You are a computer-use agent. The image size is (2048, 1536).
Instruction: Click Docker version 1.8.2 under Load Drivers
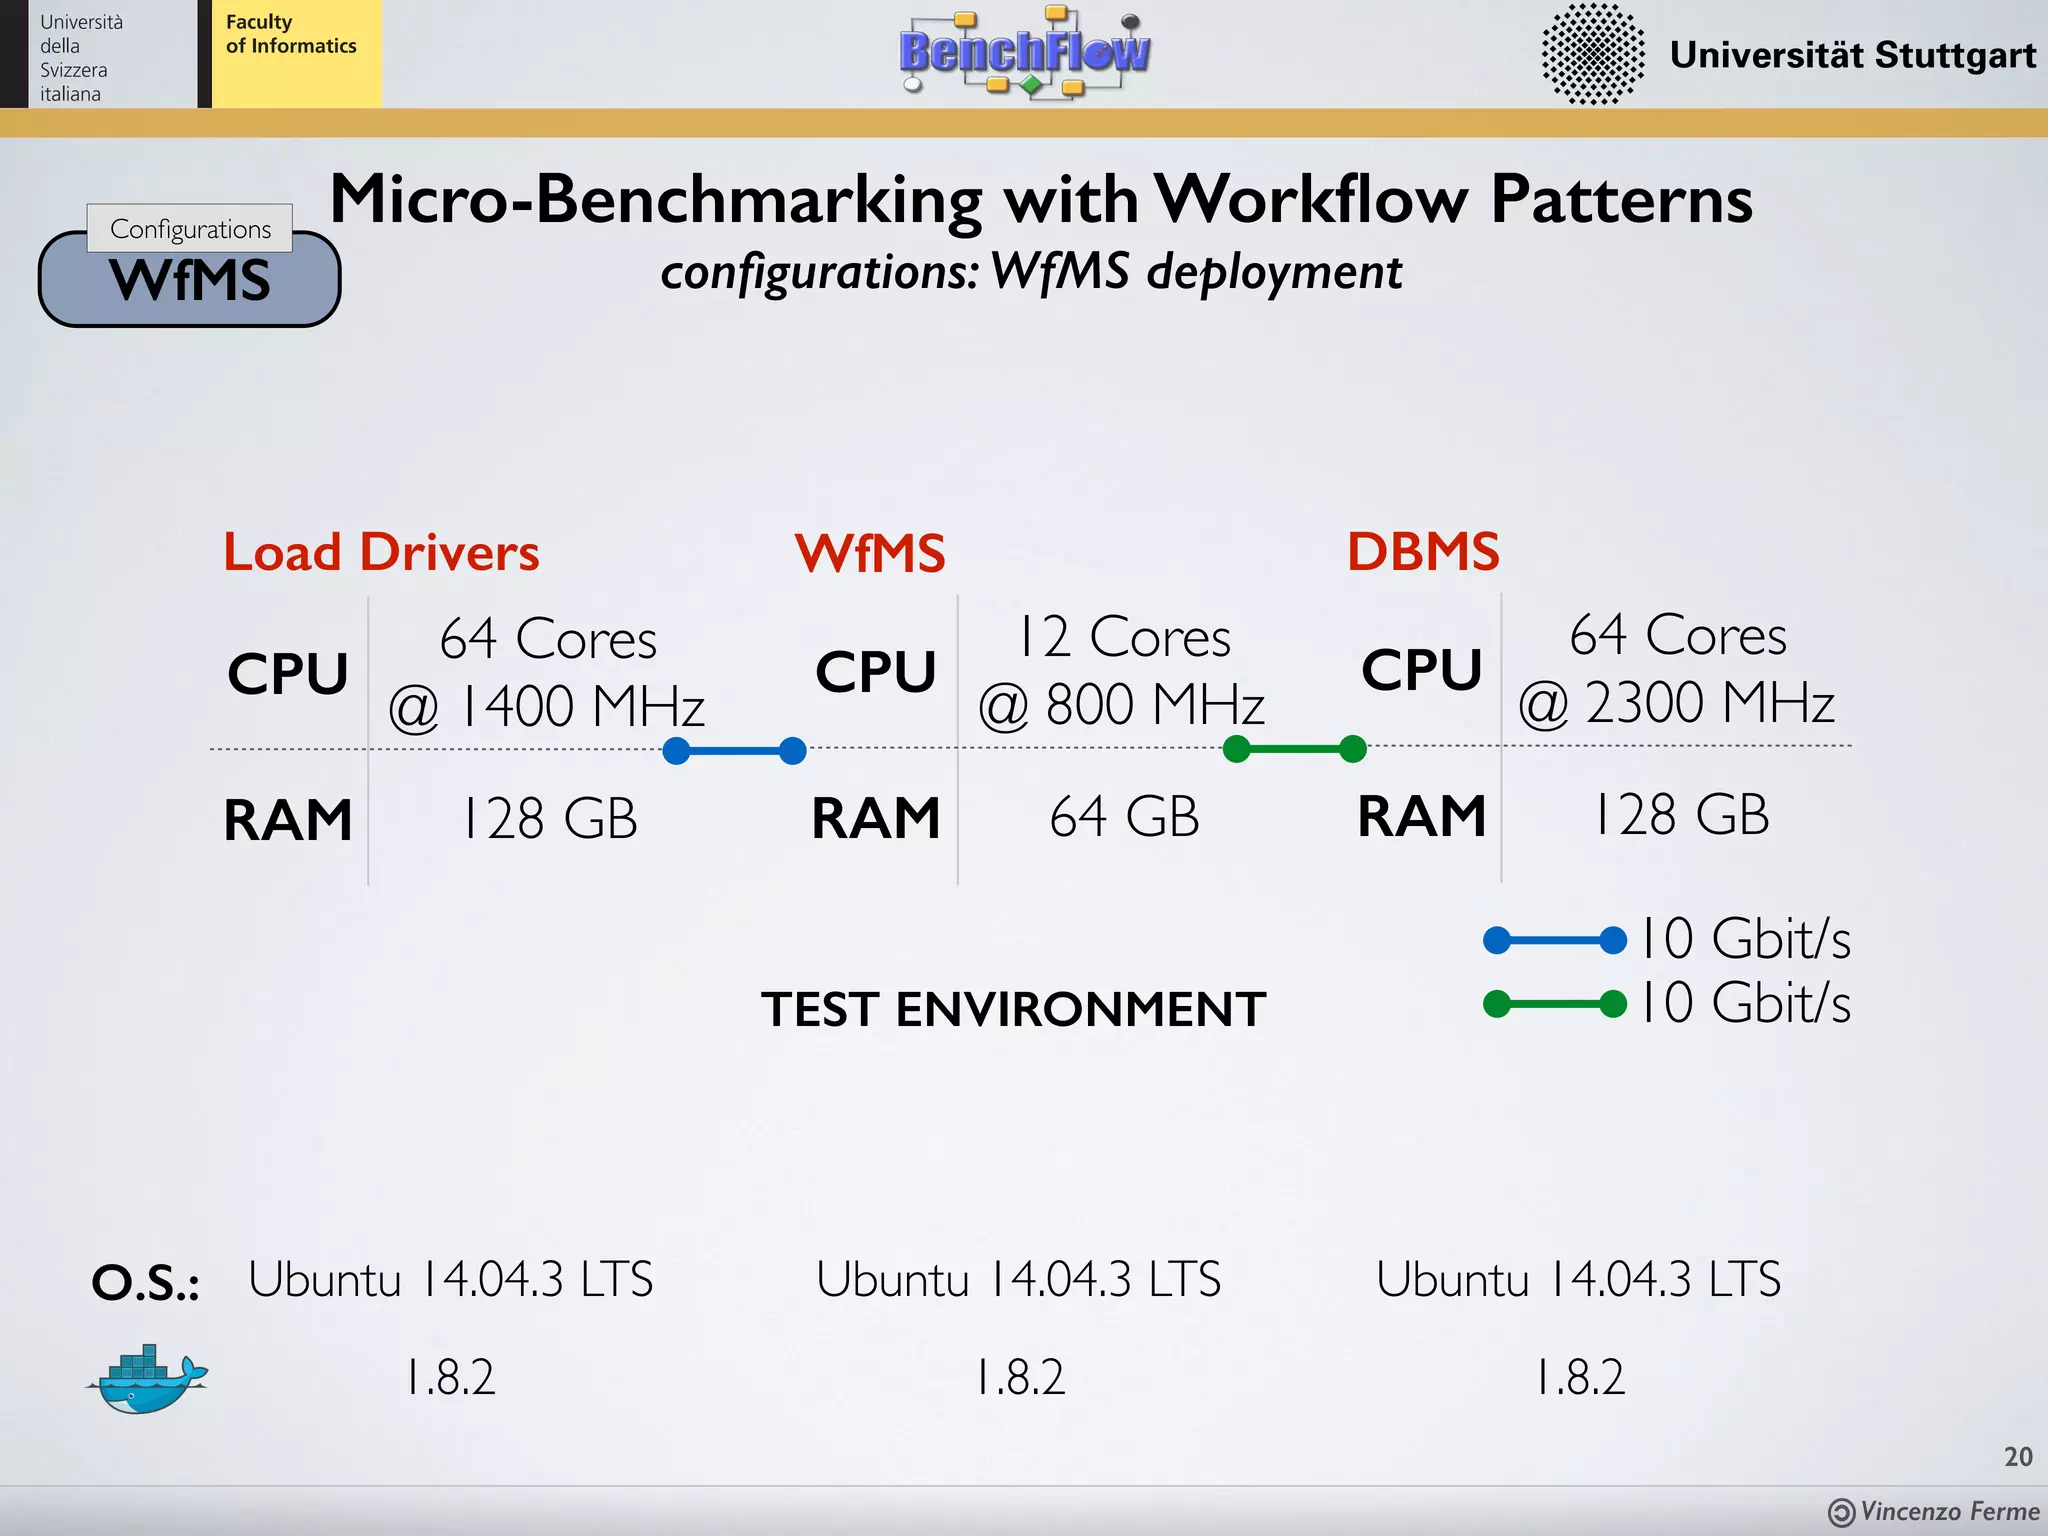(451, 1377)
